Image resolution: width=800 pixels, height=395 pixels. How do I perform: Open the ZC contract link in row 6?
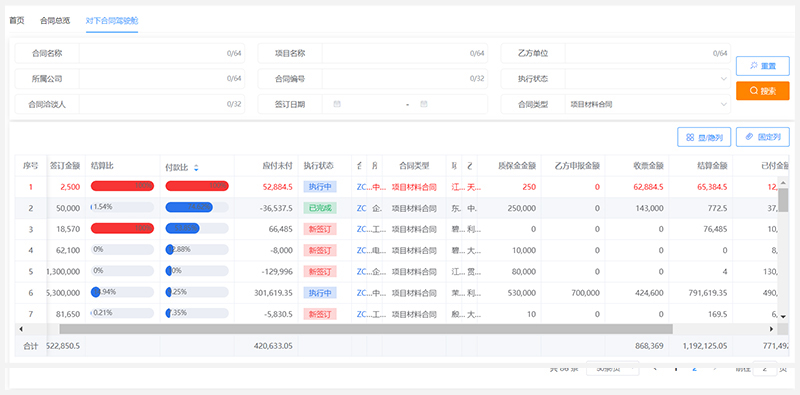(x=362, y=293)
